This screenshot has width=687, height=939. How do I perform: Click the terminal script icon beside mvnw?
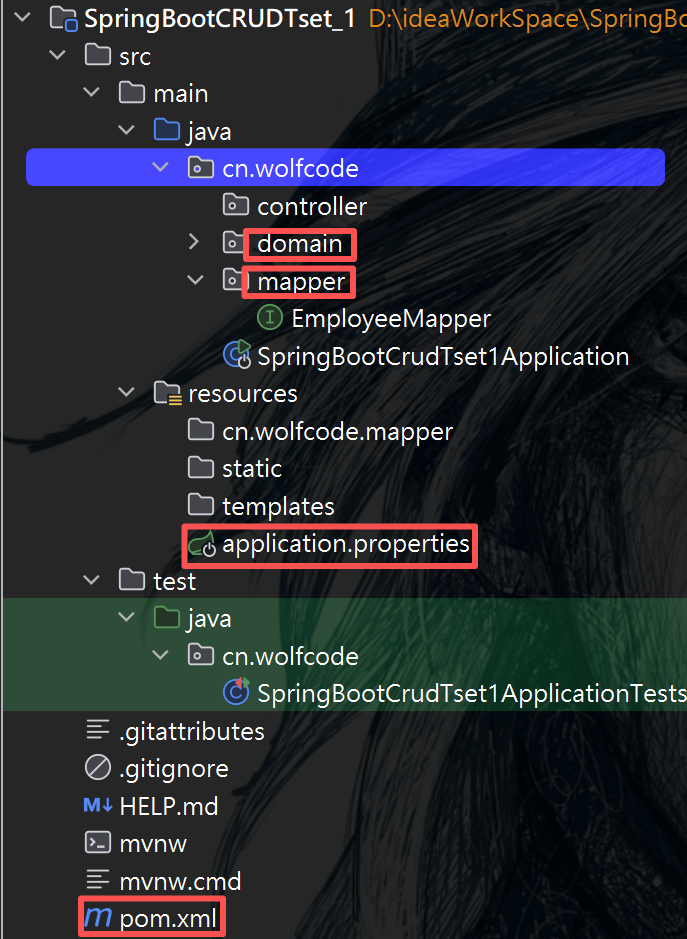coord(97,843)
